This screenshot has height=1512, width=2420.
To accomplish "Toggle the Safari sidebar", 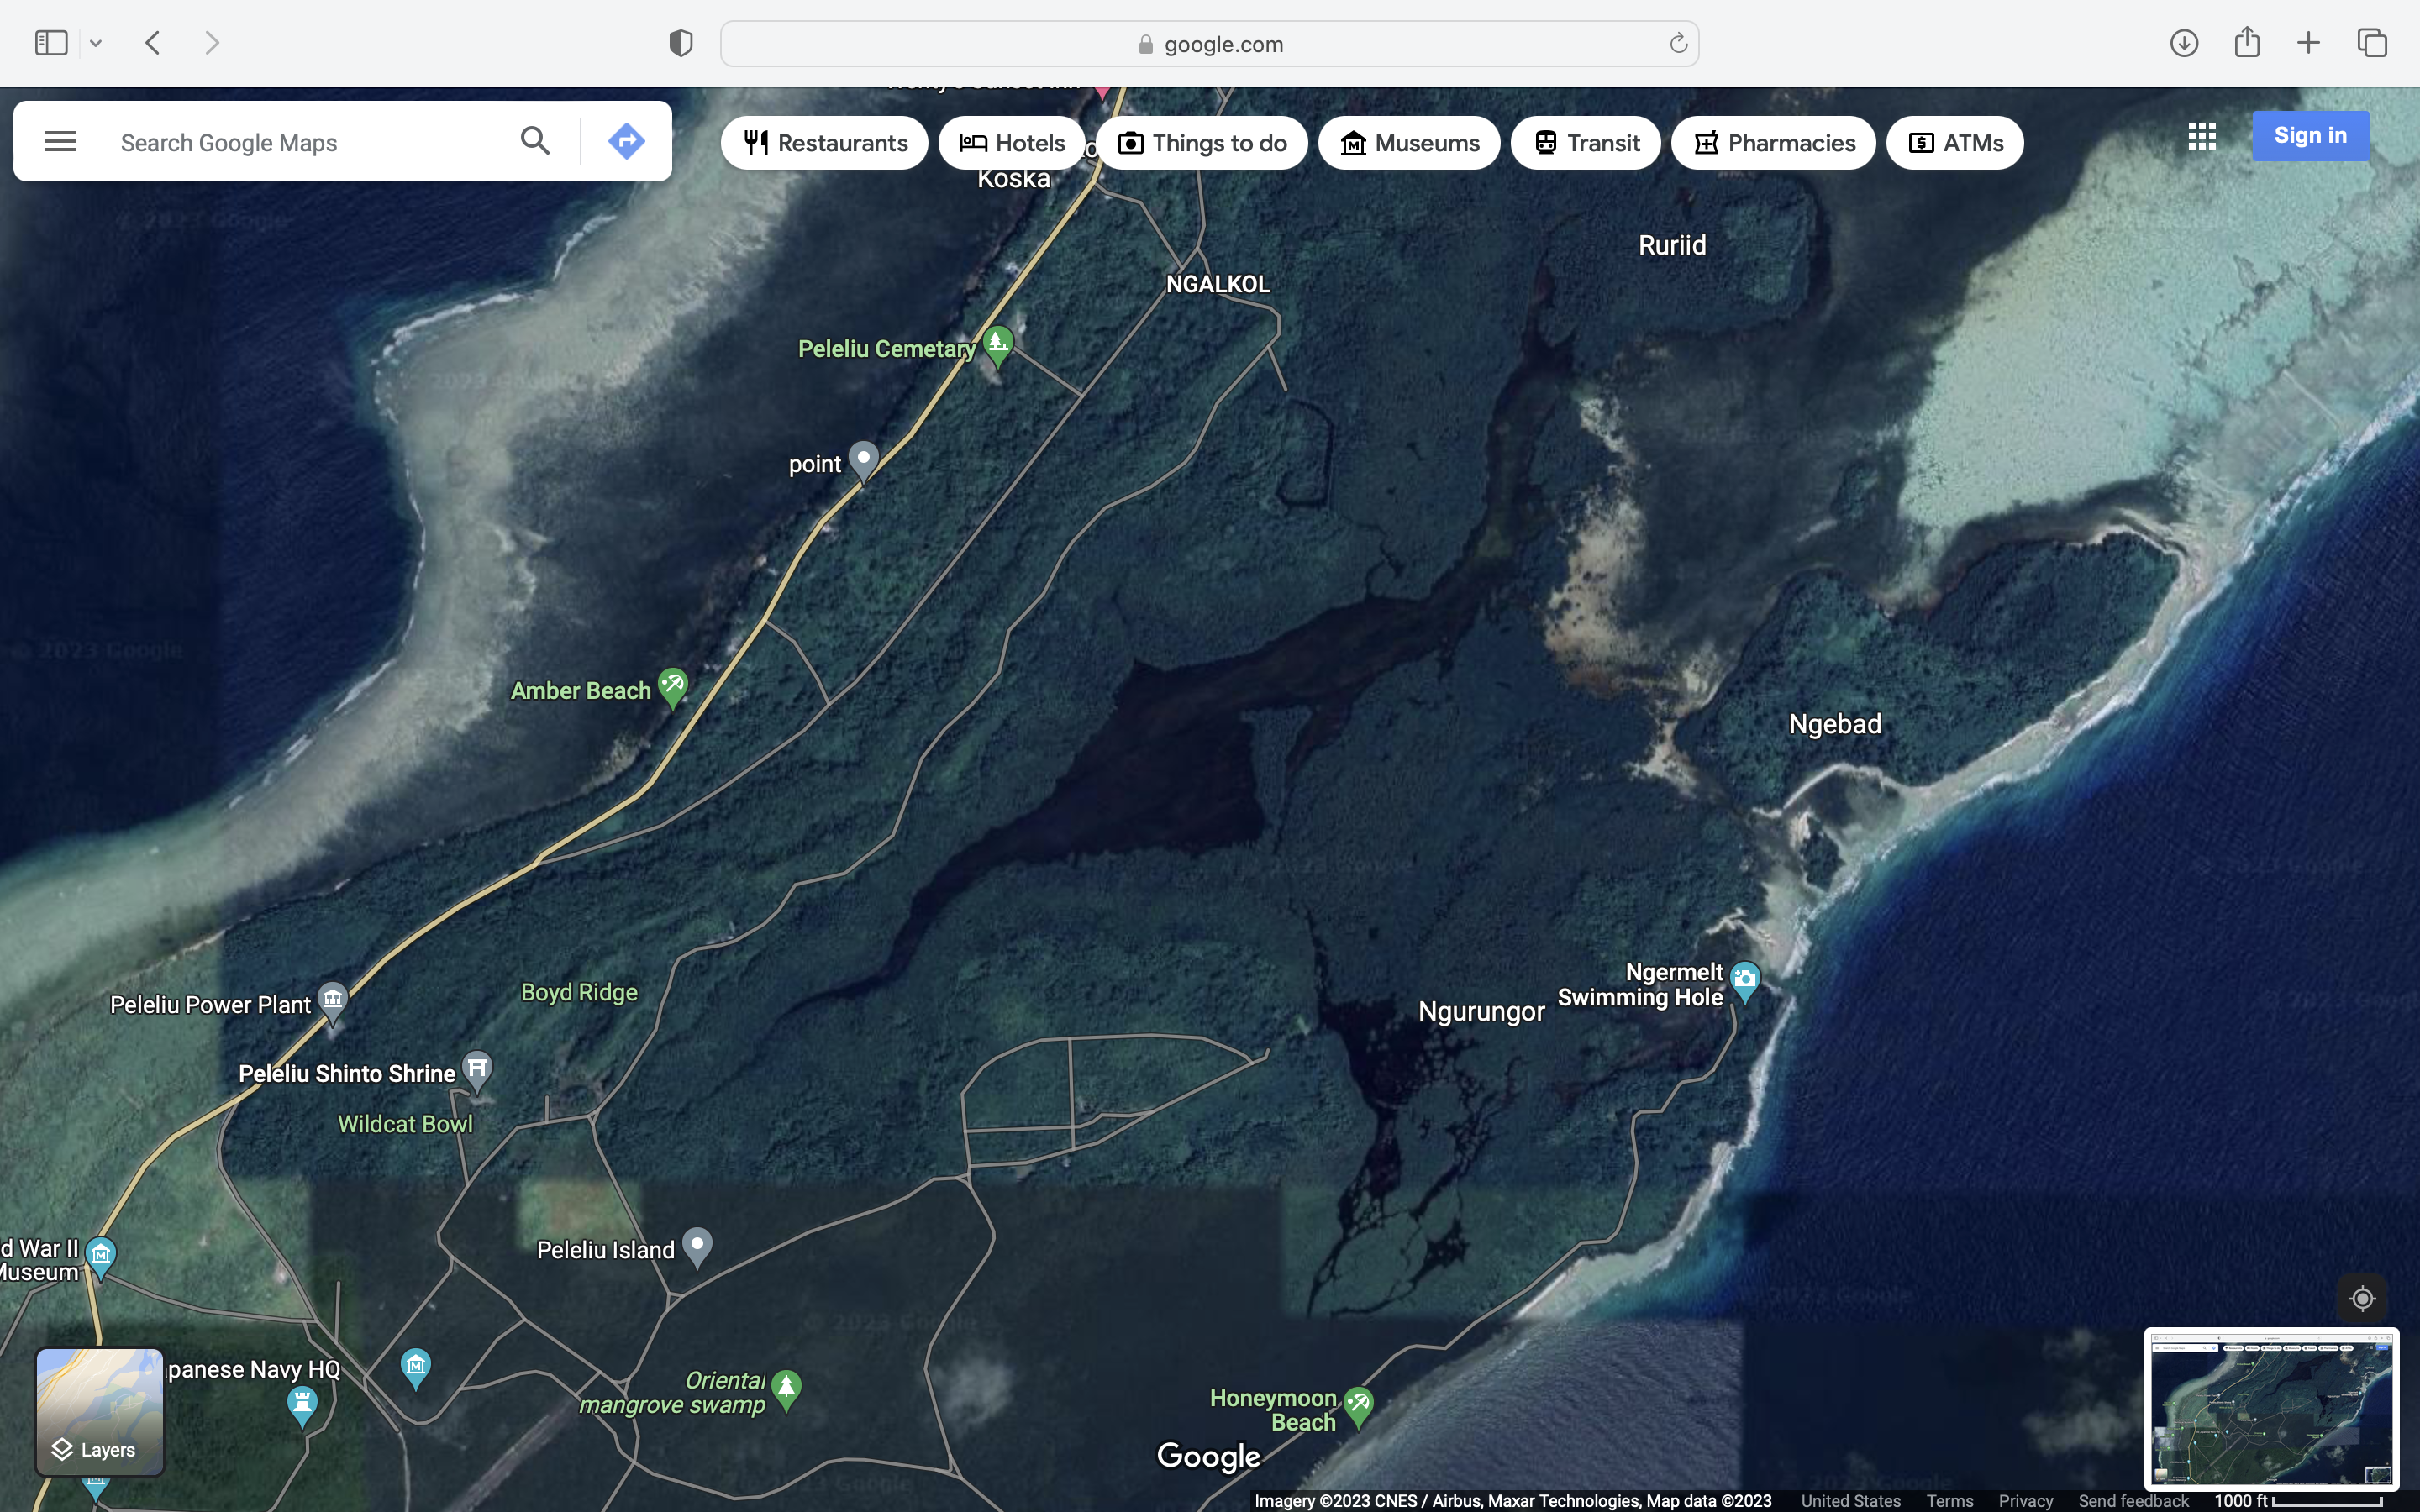I will pos(51,43).
